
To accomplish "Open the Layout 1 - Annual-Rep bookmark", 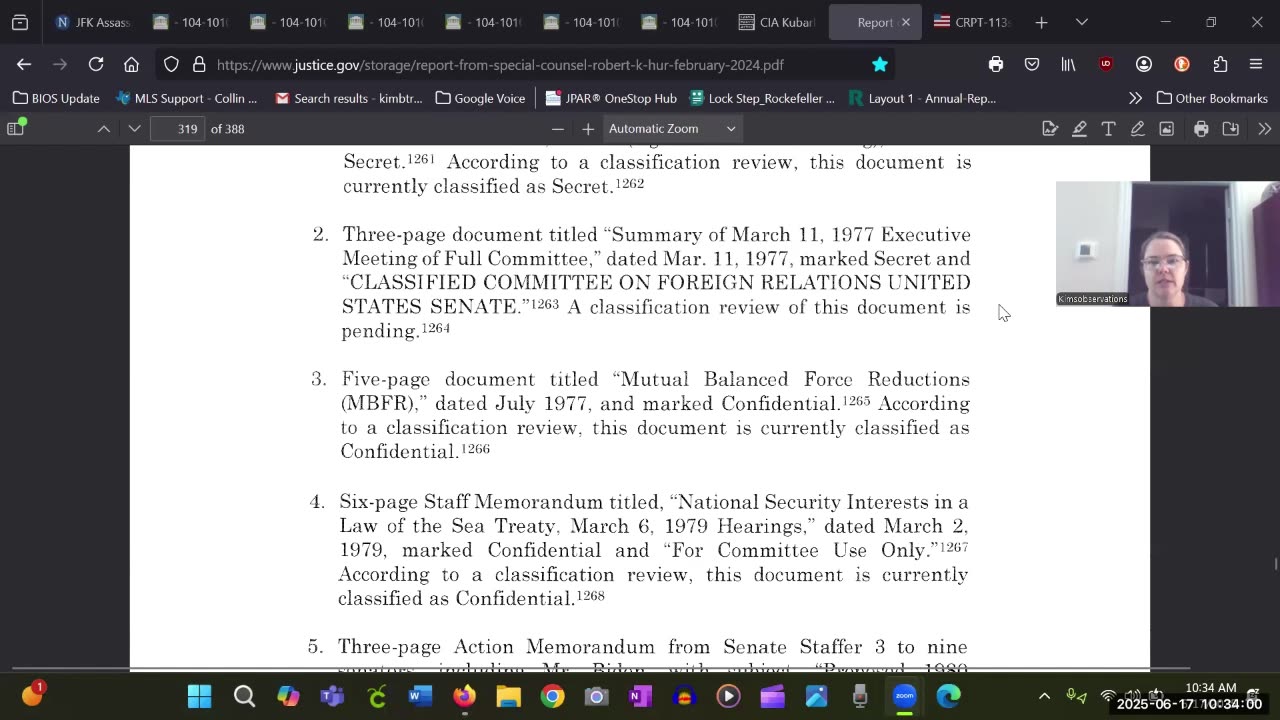I will (x=922, y=98).
